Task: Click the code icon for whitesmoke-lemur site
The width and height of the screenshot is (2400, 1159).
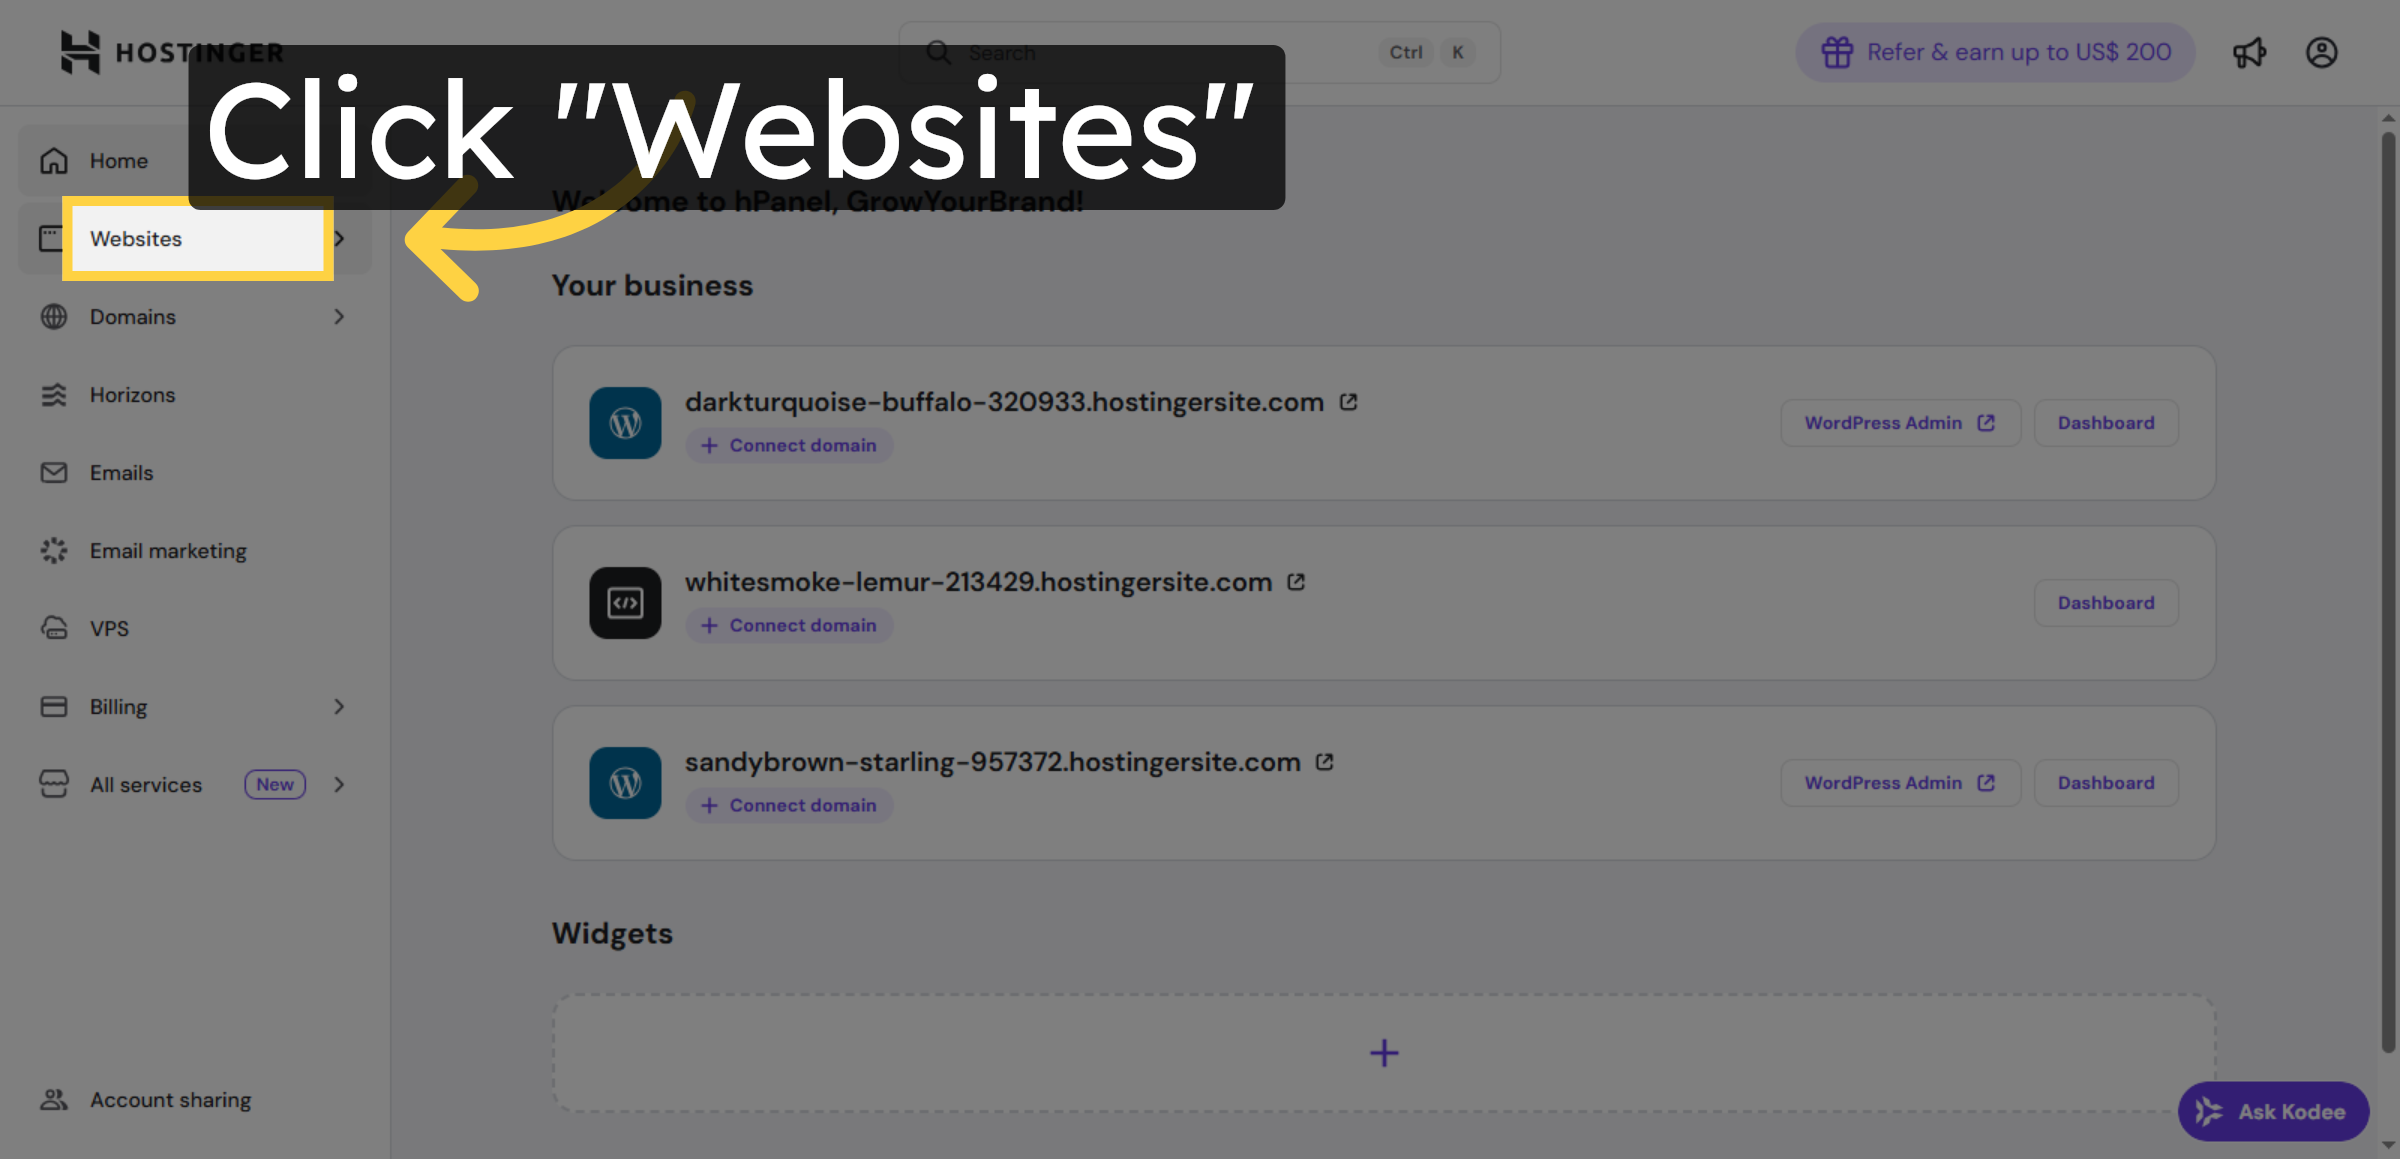Action: click(x=625, y=603)
